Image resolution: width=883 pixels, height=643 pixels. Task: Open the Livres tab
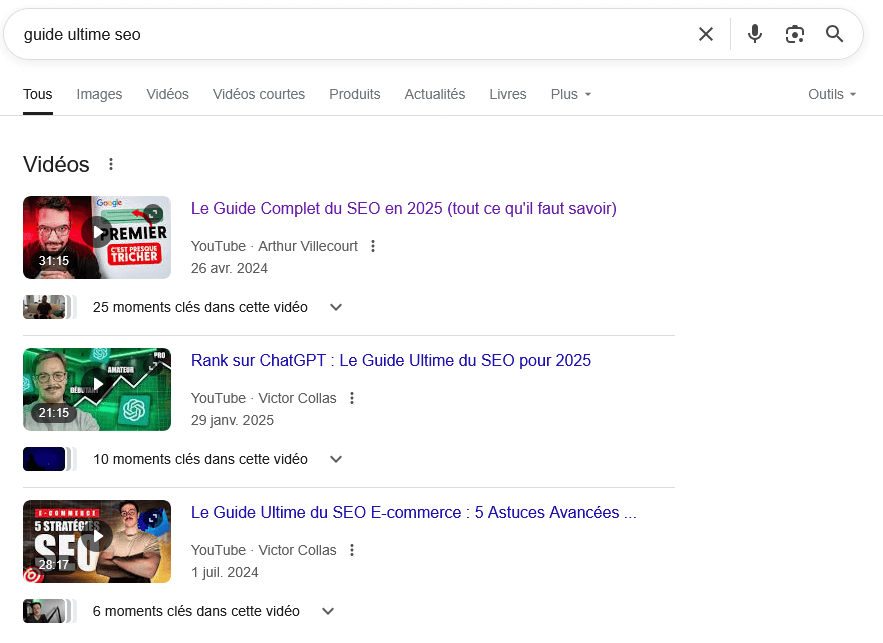(x=508, y=94)
